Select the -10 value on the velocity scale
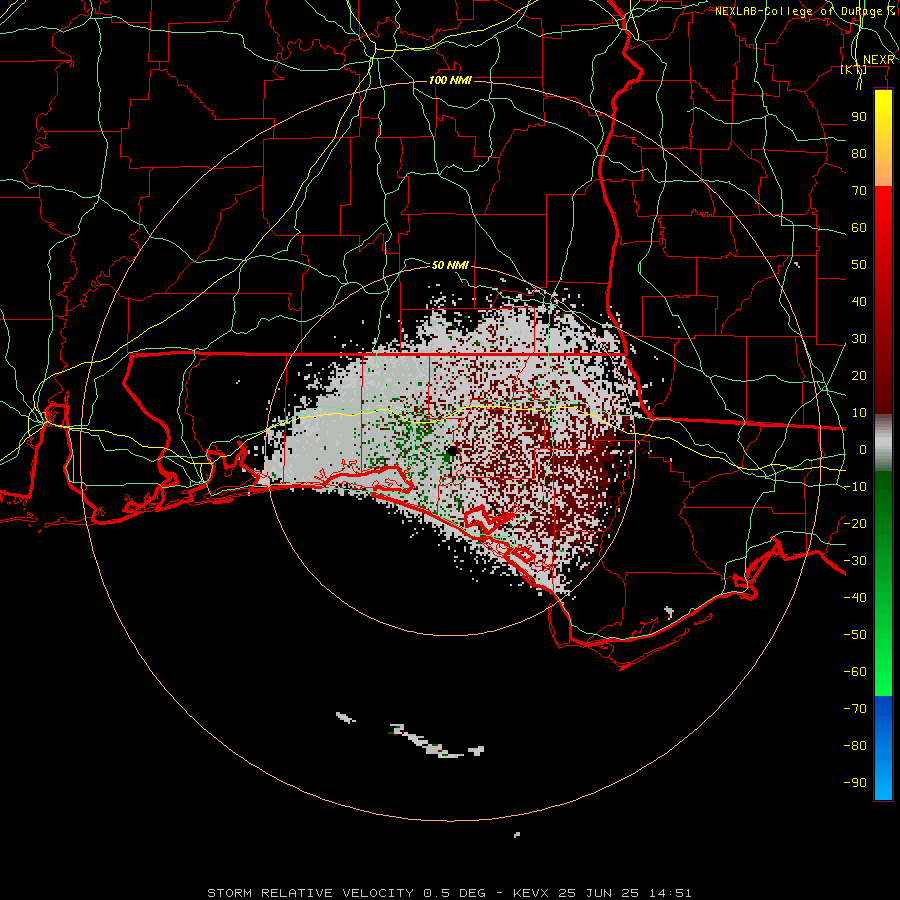The image size is (900, 900). (x=855, y=487)
